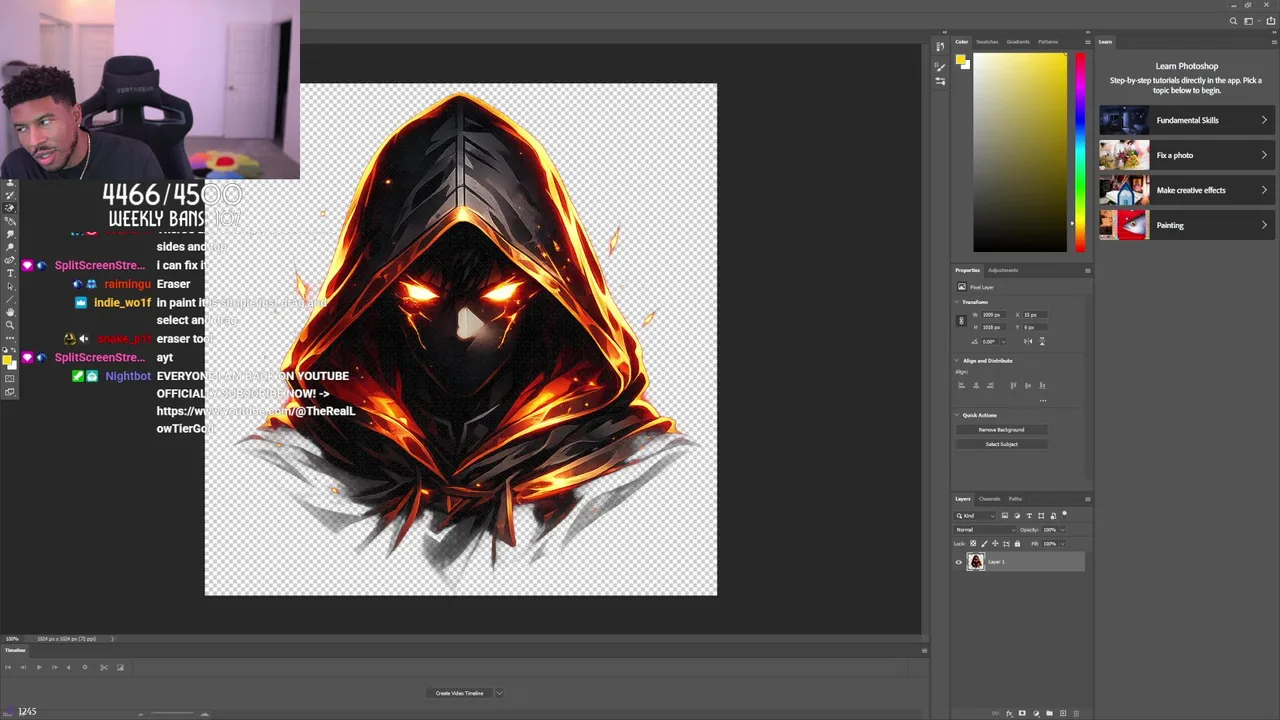Switch to the Paths tab
Image resolution: width=1280 pixels, height=720 pixels.
coord(1015,499)
